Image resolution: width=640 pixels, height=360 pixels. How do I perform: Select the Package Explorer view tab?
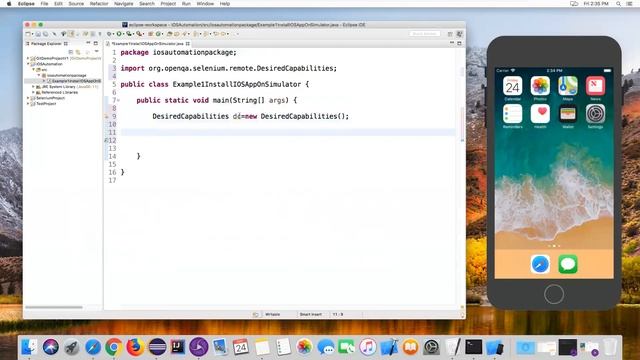coord(46,43)
